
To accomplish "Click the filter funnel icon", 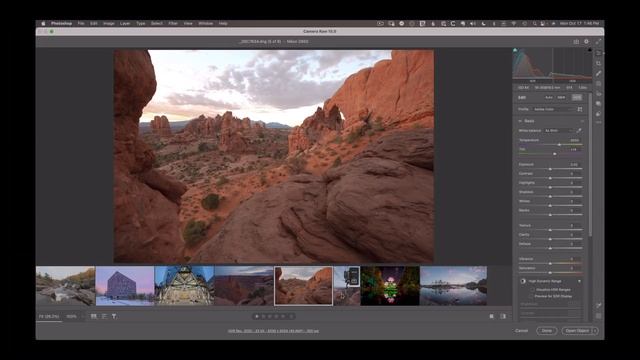I will (114, 316).
